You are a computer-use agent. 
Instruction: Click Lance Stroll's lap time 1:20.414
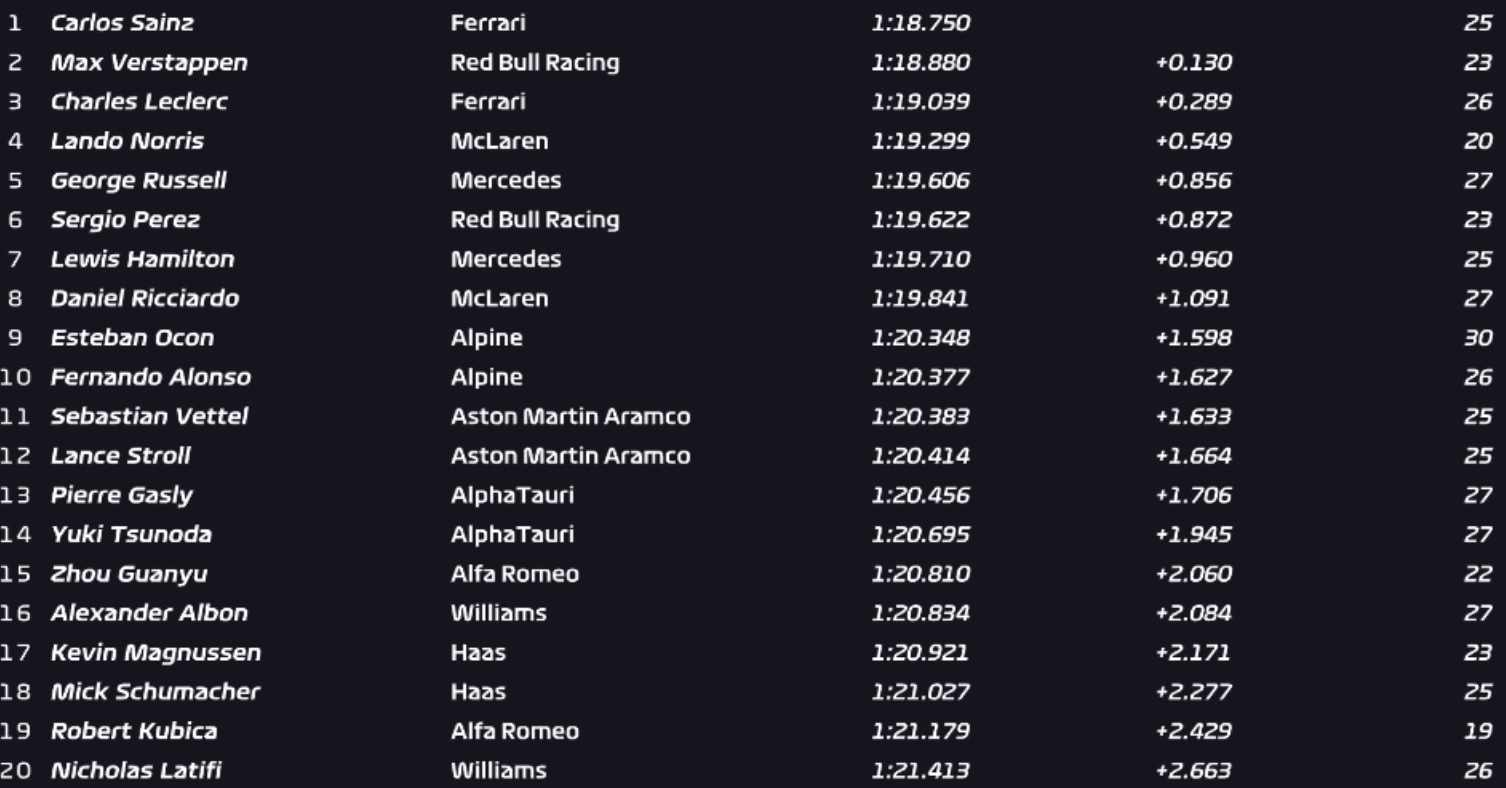(x=920, y=455)
